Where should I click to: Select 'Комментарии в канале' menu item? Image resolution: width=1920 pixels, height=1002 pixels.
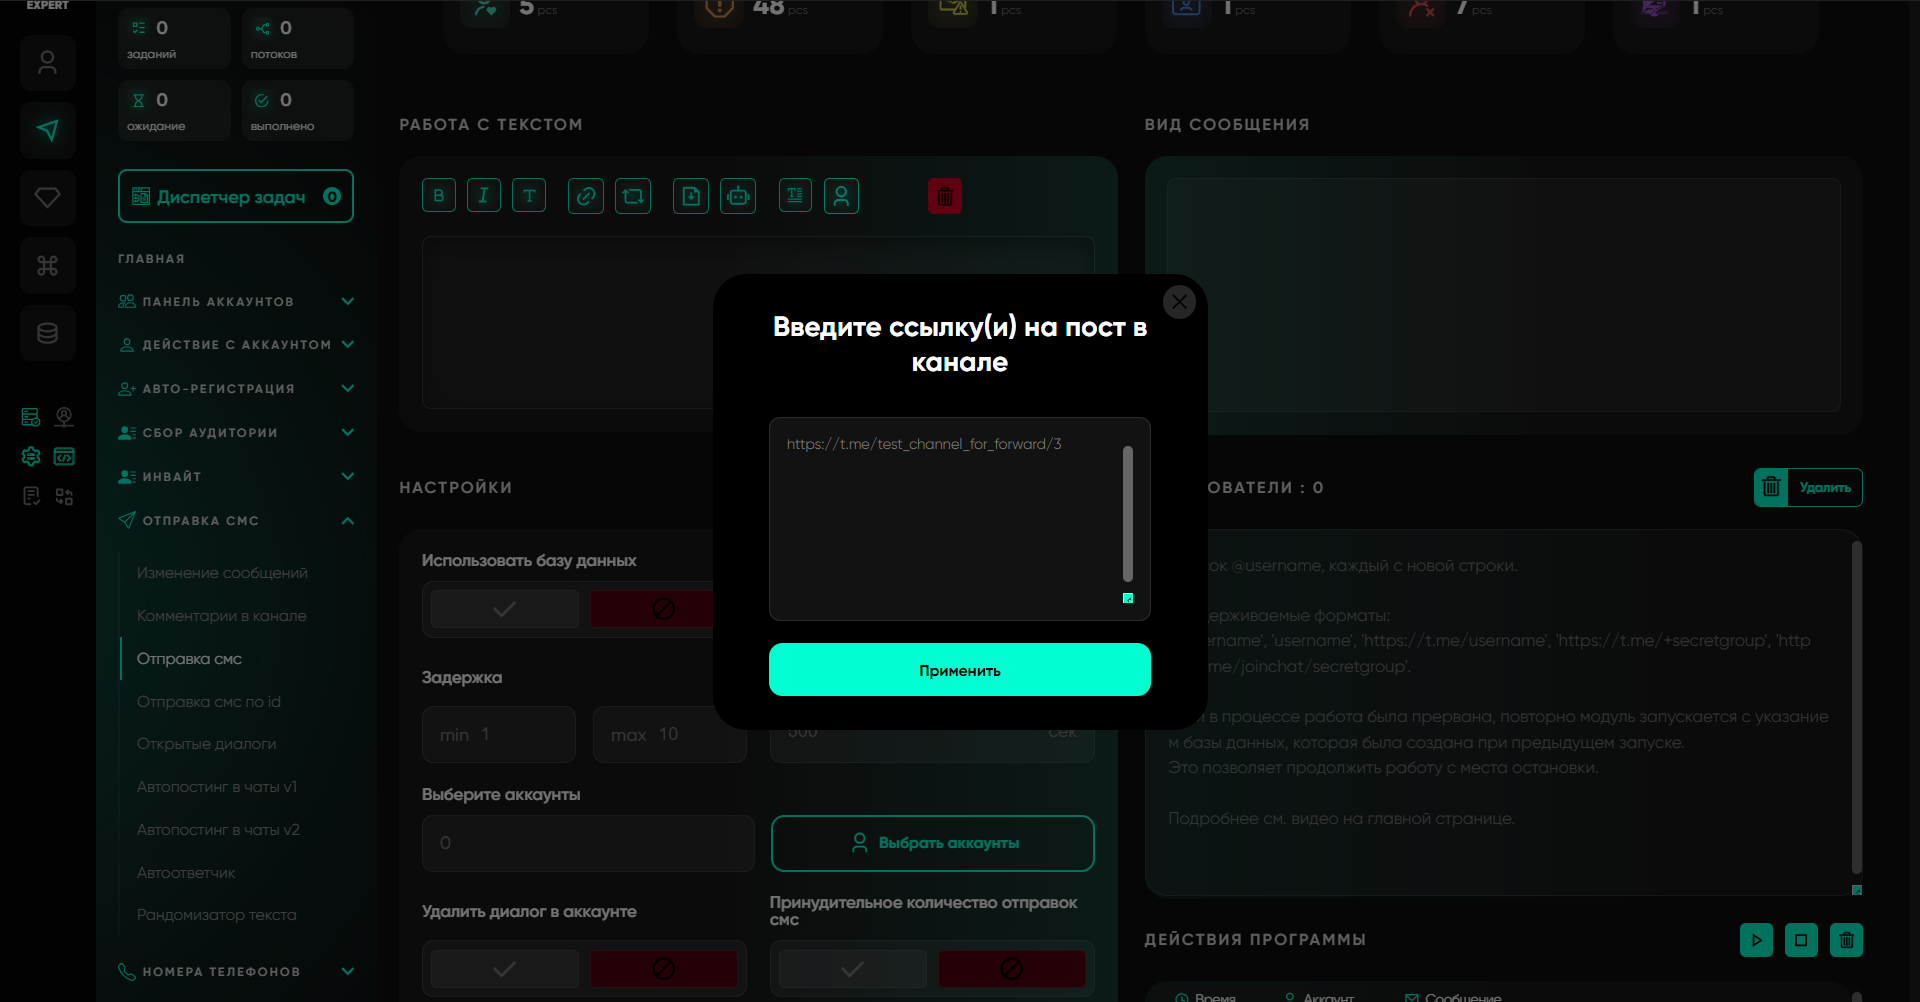point(222,616)
